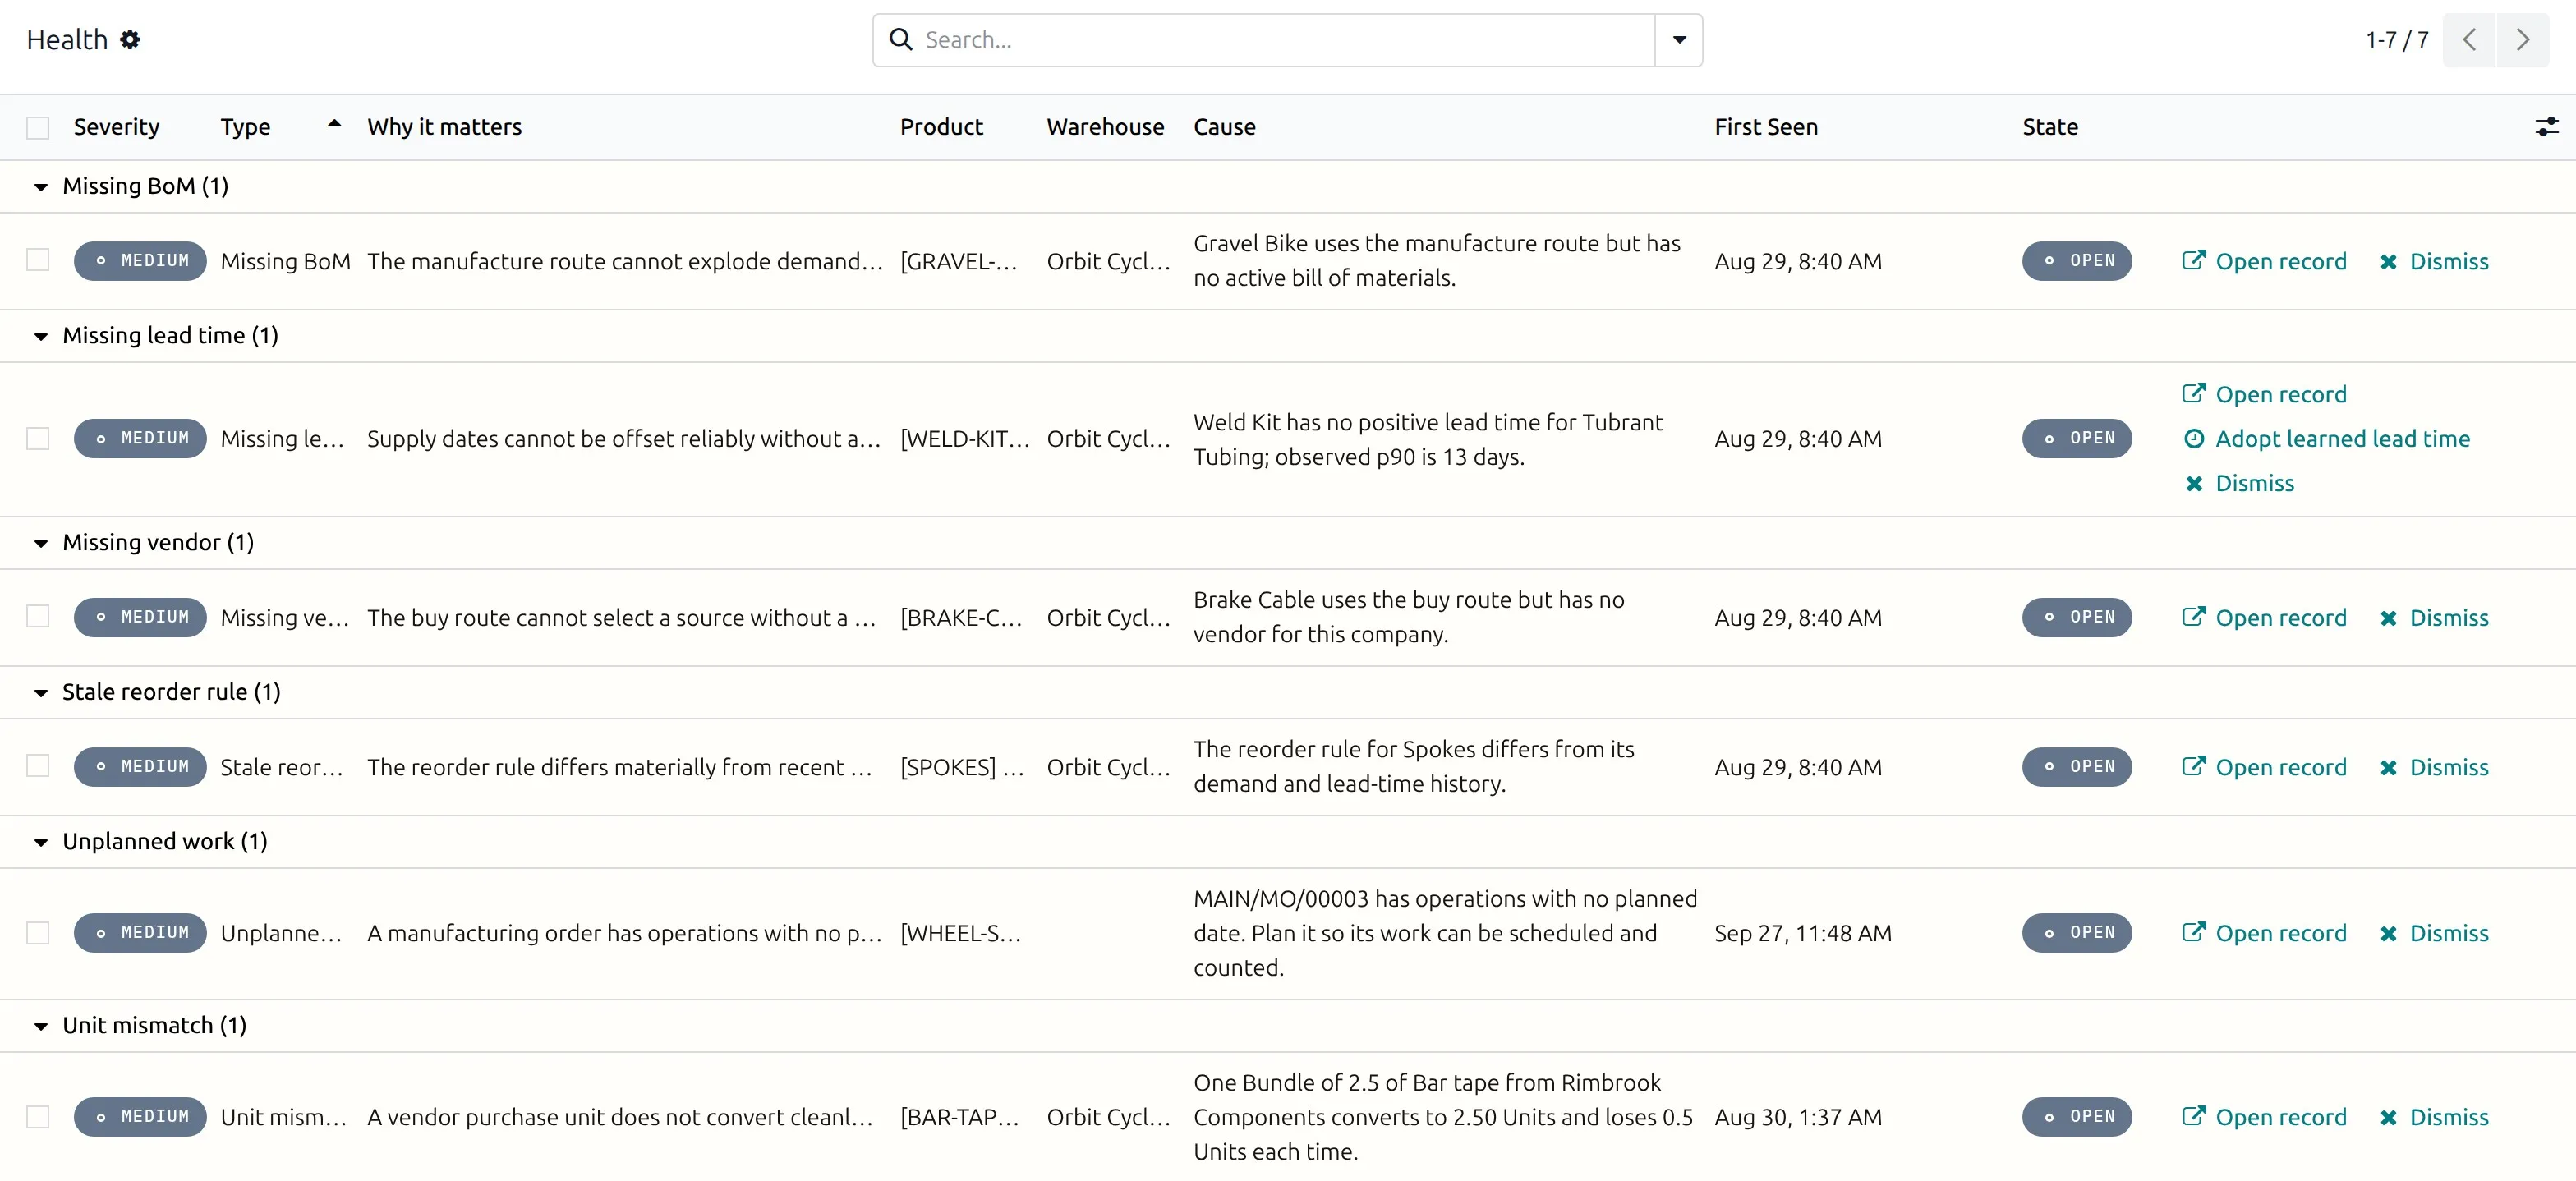Open the Health settings gear icon

click(x=130, y=40)
